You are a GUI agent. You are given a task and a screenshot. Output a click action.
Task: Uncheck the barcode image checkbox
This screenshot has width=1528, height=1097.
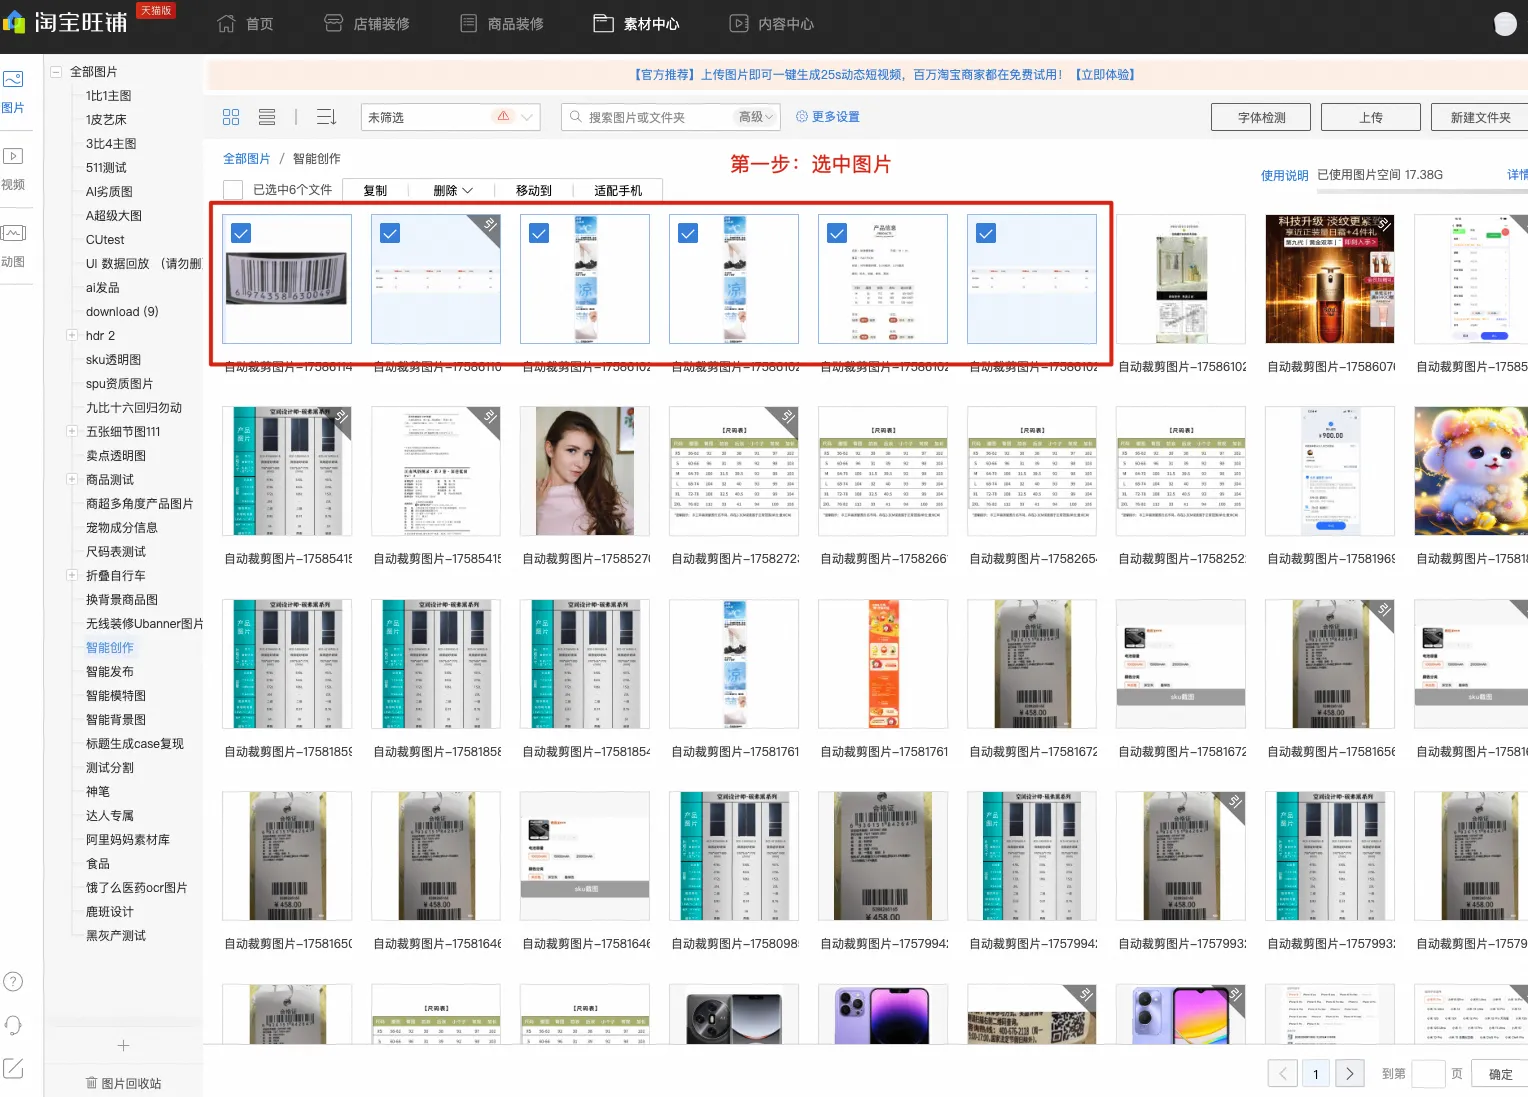[241, 233]
